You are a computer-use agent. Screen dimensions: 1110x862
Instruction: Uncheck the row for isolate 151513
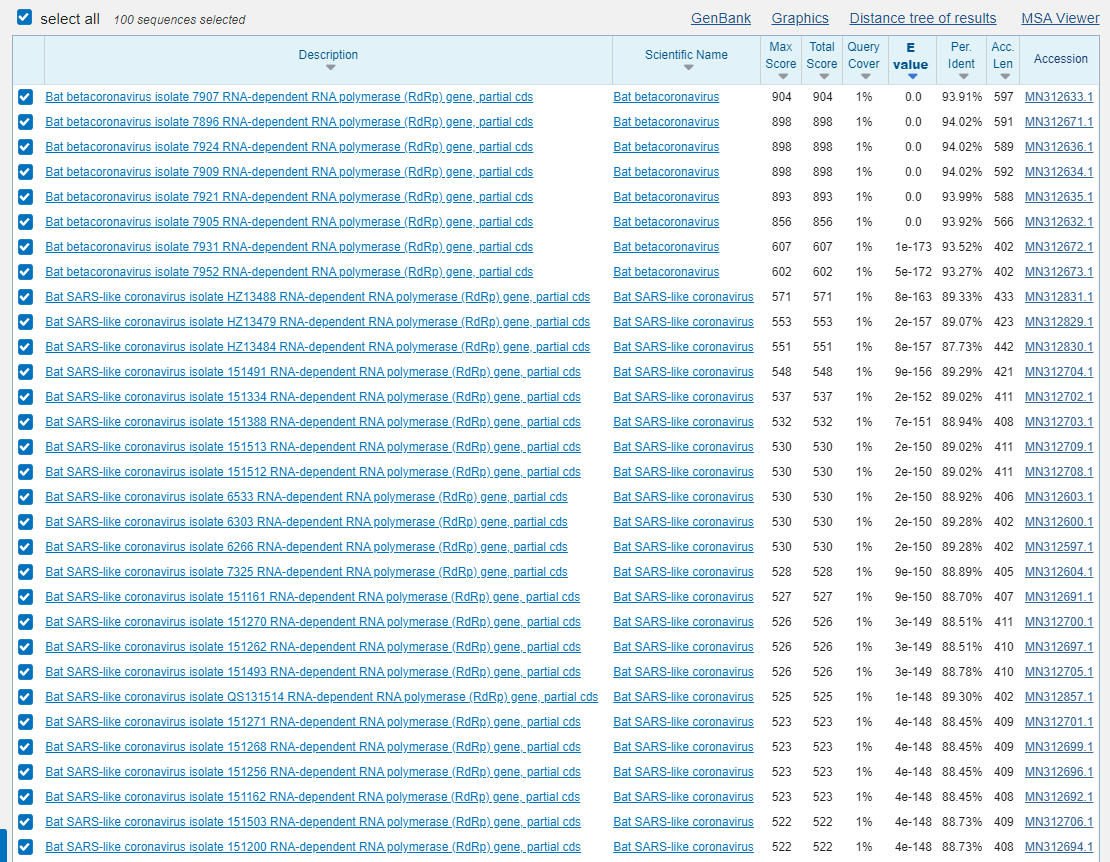(x=25, y=447)
